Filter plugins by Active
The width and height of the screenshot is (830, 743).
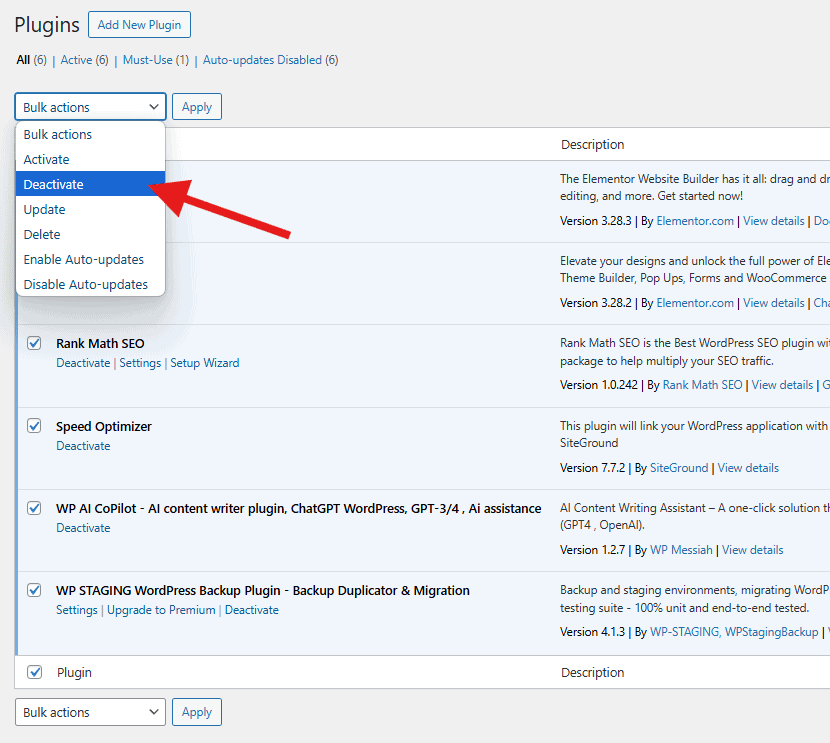(76, 60)
